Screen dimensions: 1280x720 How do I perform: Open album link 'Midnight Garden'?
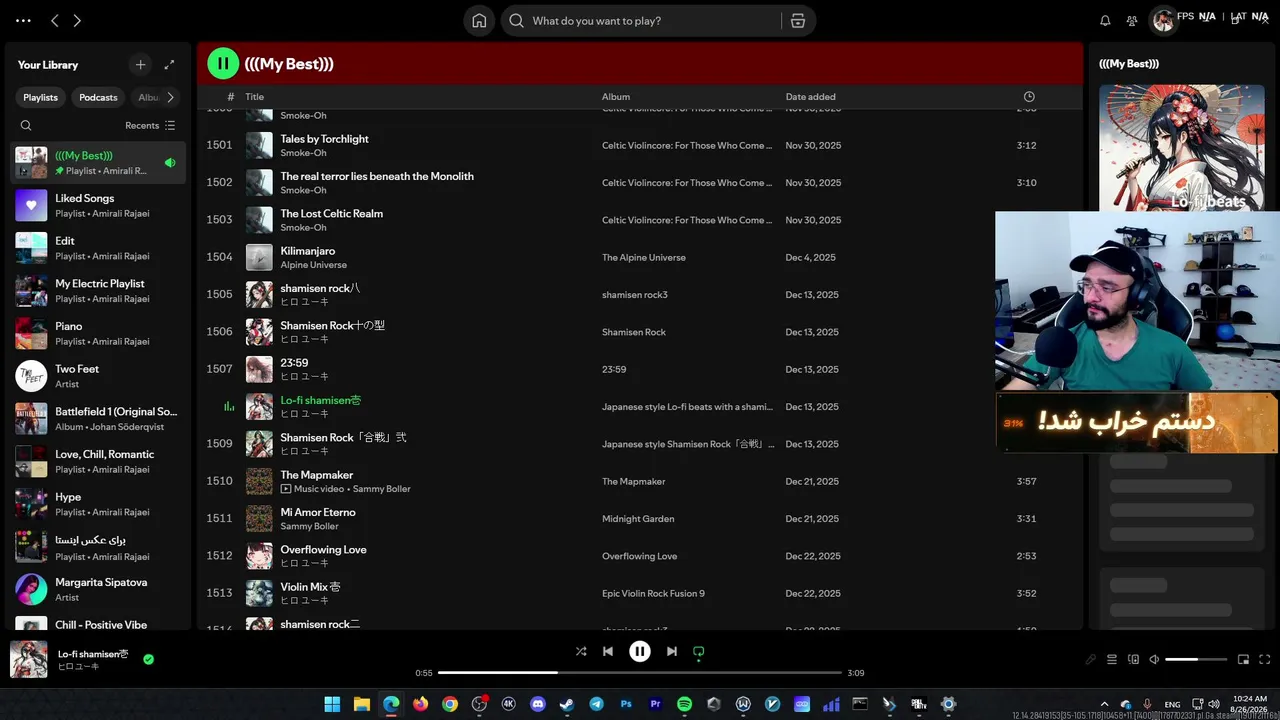pyautogui.click(x=638, y=519)
